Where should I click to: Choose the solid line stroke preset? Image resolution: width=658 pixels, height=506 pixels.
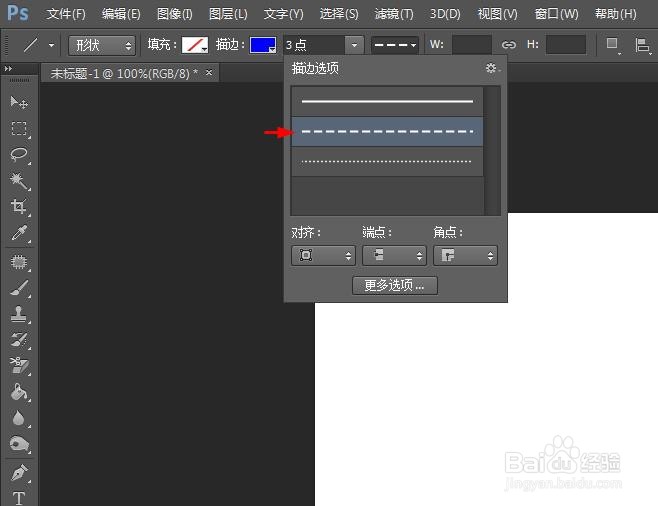[x=387, y=101]
